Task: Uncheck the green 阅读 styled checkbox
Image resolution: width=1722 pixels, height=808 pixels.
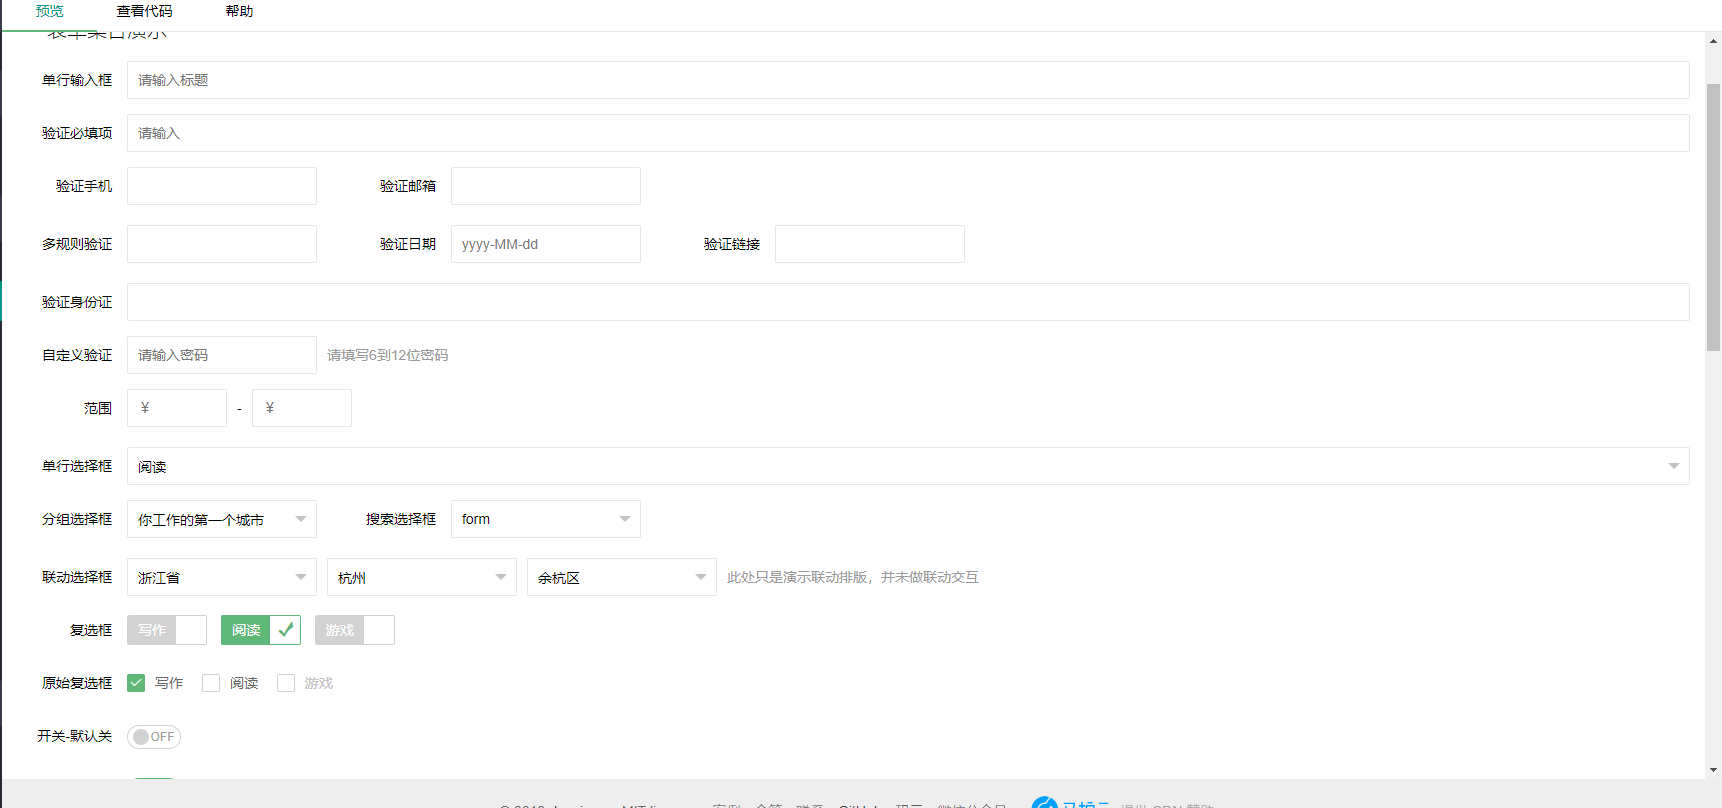Action: click(x=260, y=630)
